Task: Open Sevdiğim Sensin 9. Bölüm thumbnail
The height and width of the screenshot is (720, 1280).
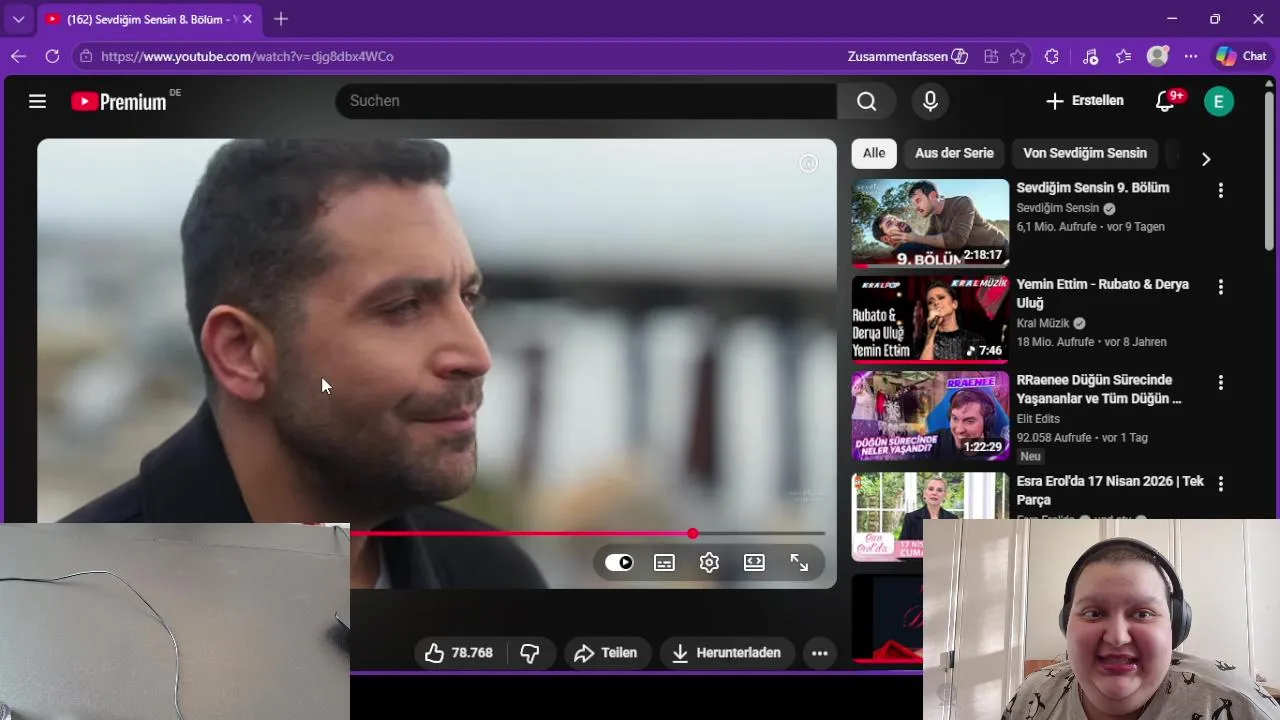Action: [x=930, y=224]
